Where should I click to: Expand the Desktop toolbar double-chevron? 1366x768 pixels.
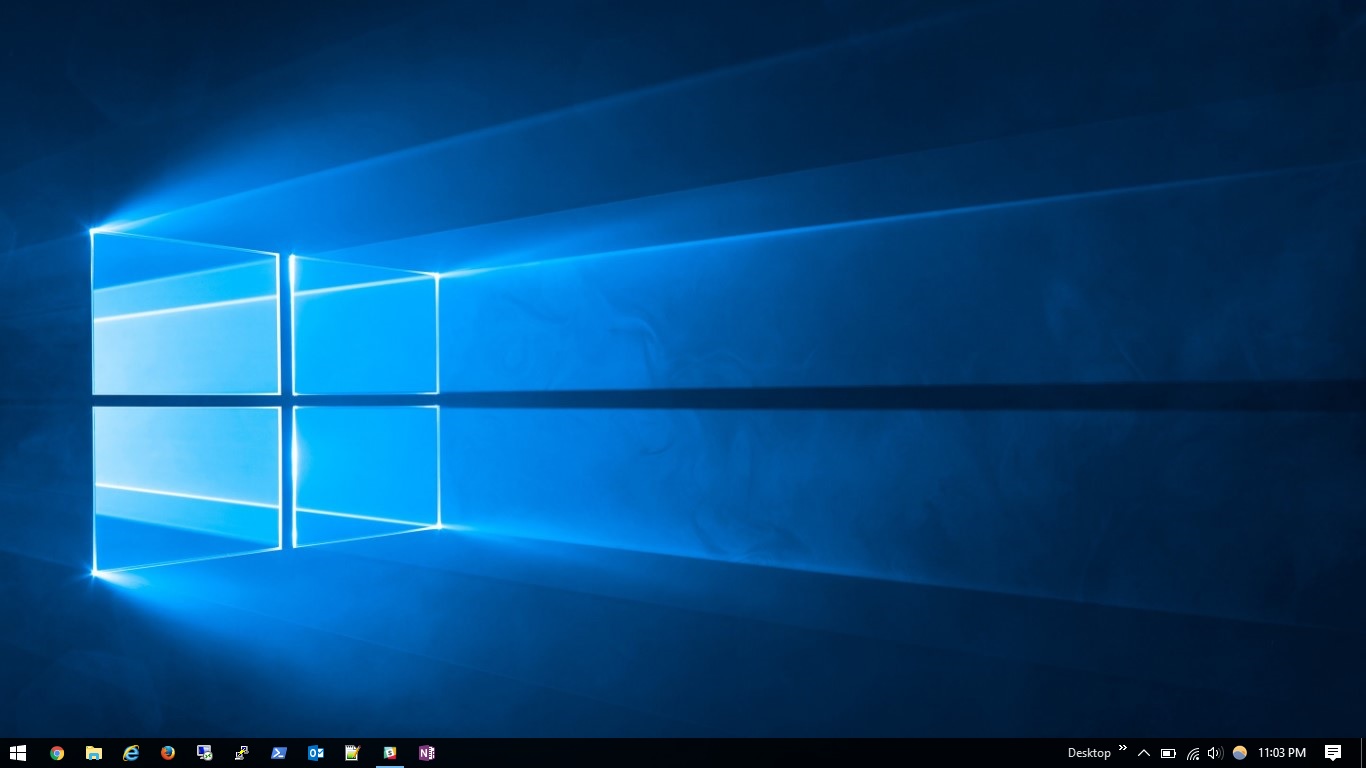click(x=1123, y=748)
